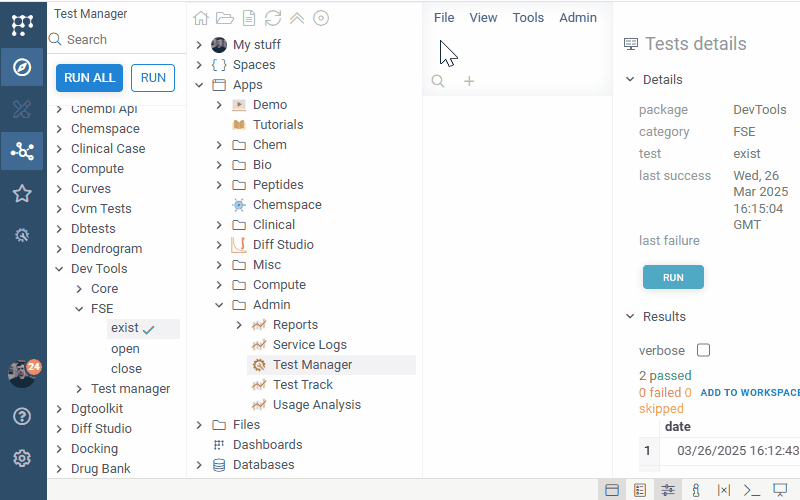The image size is (800, 500).
Task: Collapse the Details section header
Action: tap(630, 80)
